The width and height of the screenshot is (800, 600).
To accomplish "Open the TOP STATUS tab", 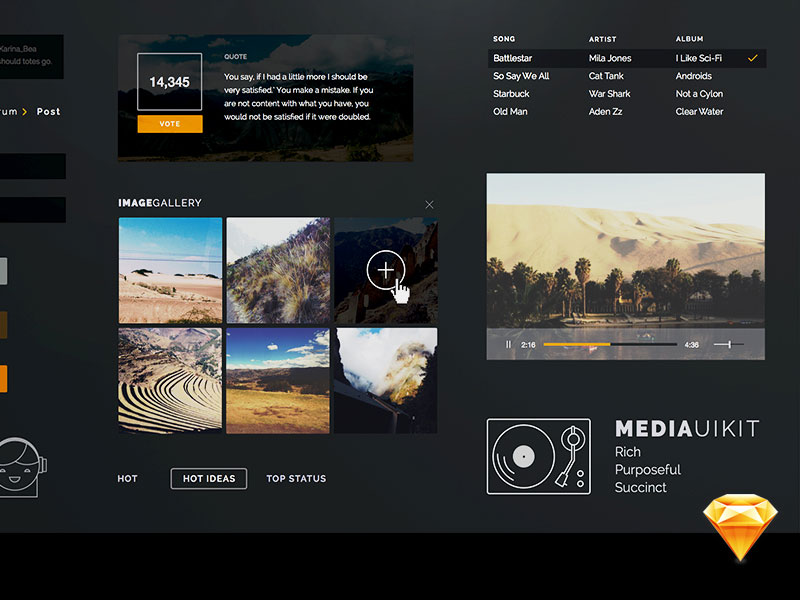I will point(296,479).
